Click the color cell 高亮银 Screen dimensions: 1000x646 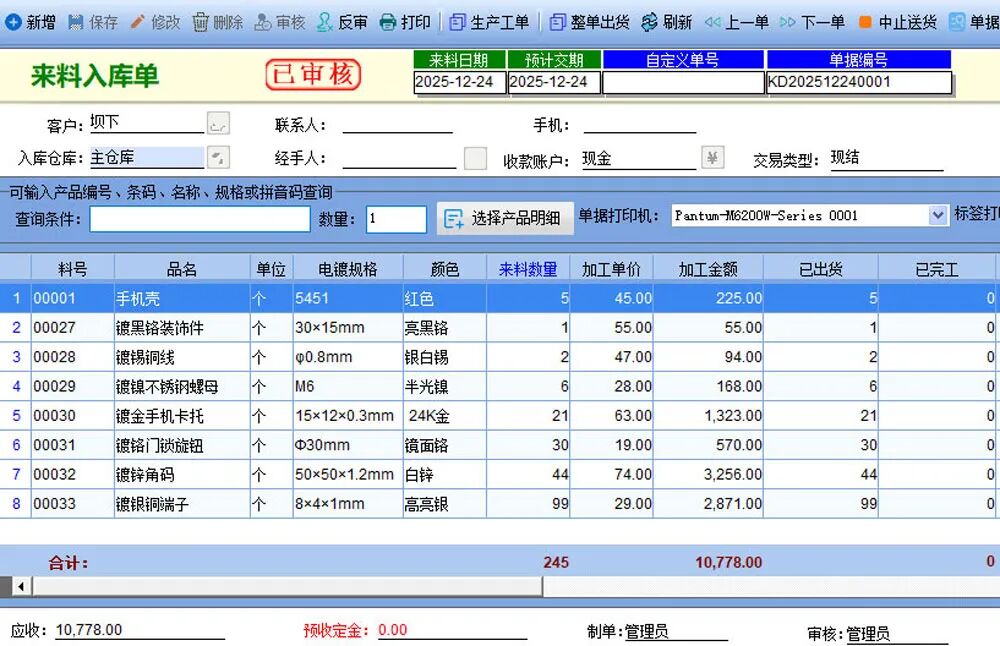[445, 504]
